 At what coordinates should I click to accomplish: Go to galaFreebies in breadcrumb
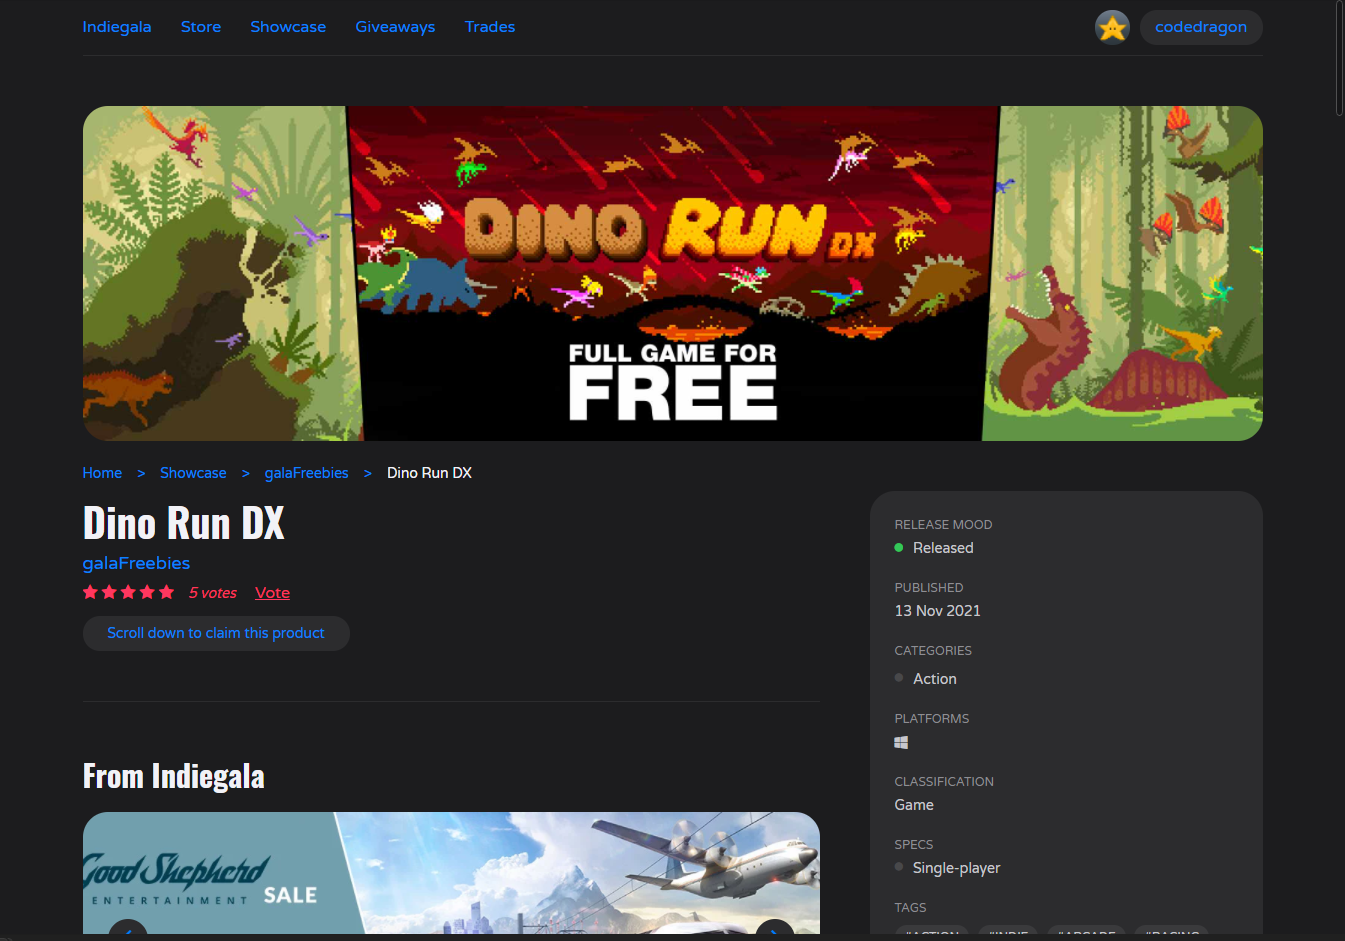pyautogui.click(x=306, y=473)
